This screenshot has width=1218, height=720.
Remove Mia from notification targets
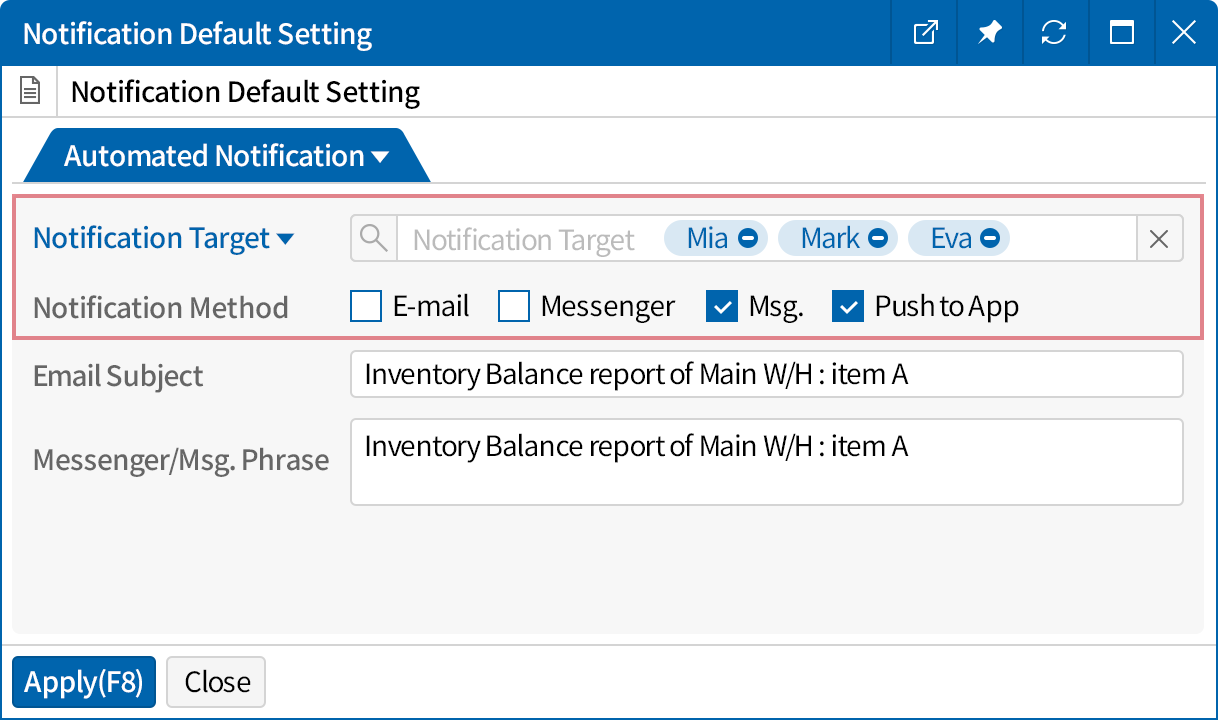(x=747, y=239)
